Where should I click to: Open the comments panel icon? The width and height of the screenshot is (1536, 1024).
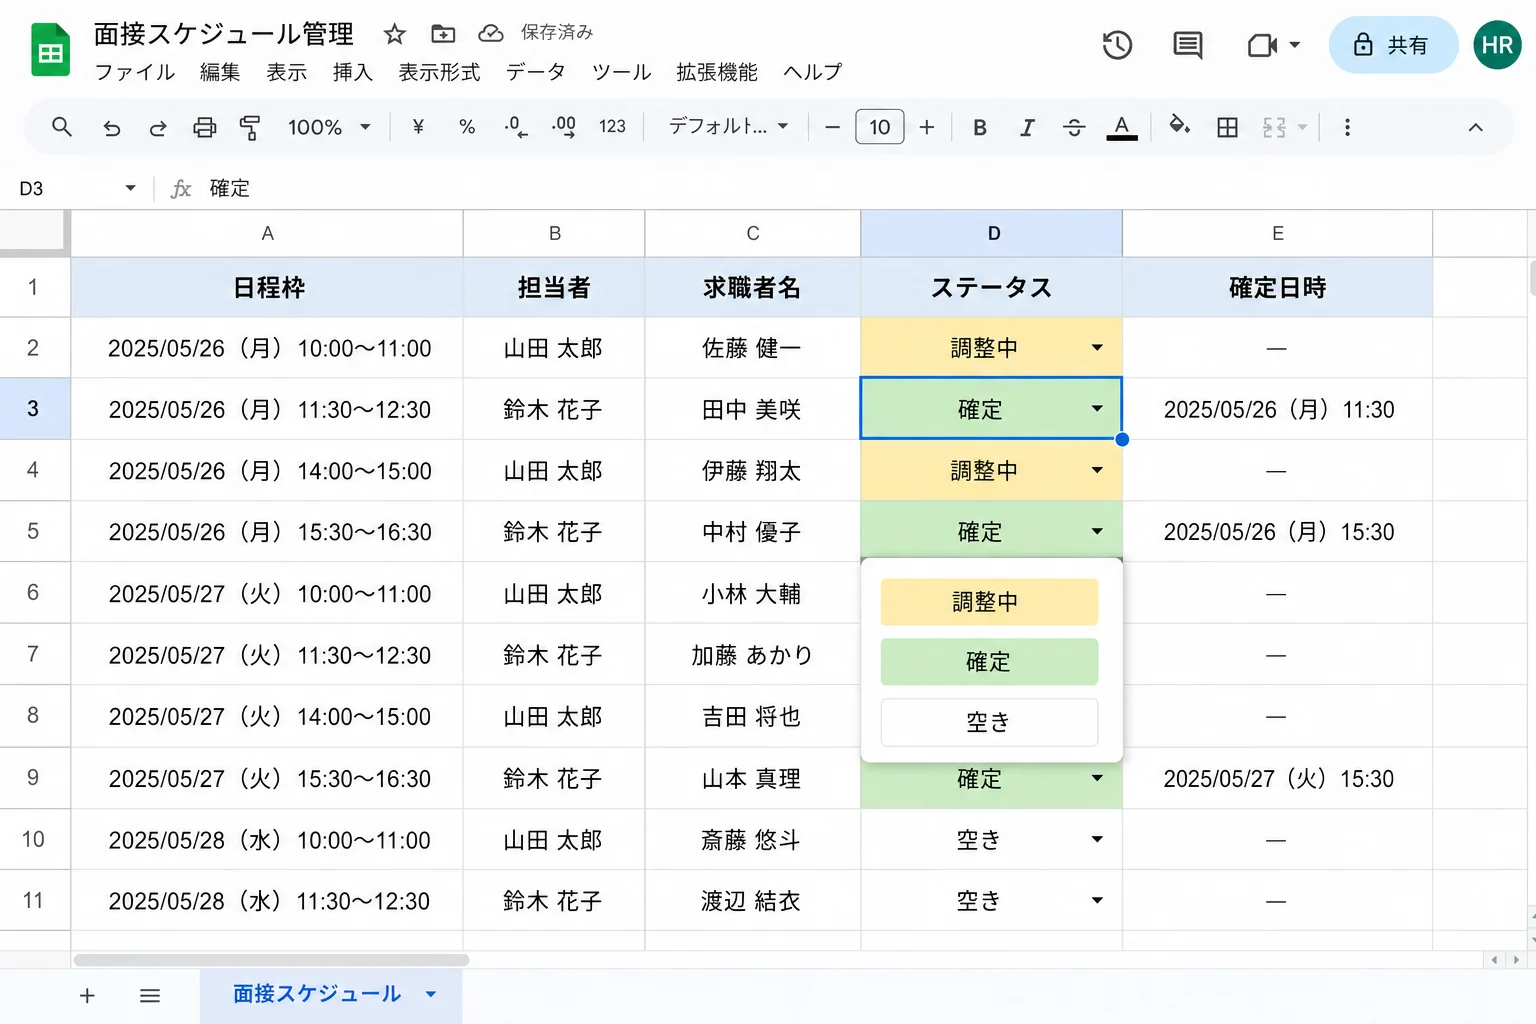pyautogui.click(x=1187, y=45)
